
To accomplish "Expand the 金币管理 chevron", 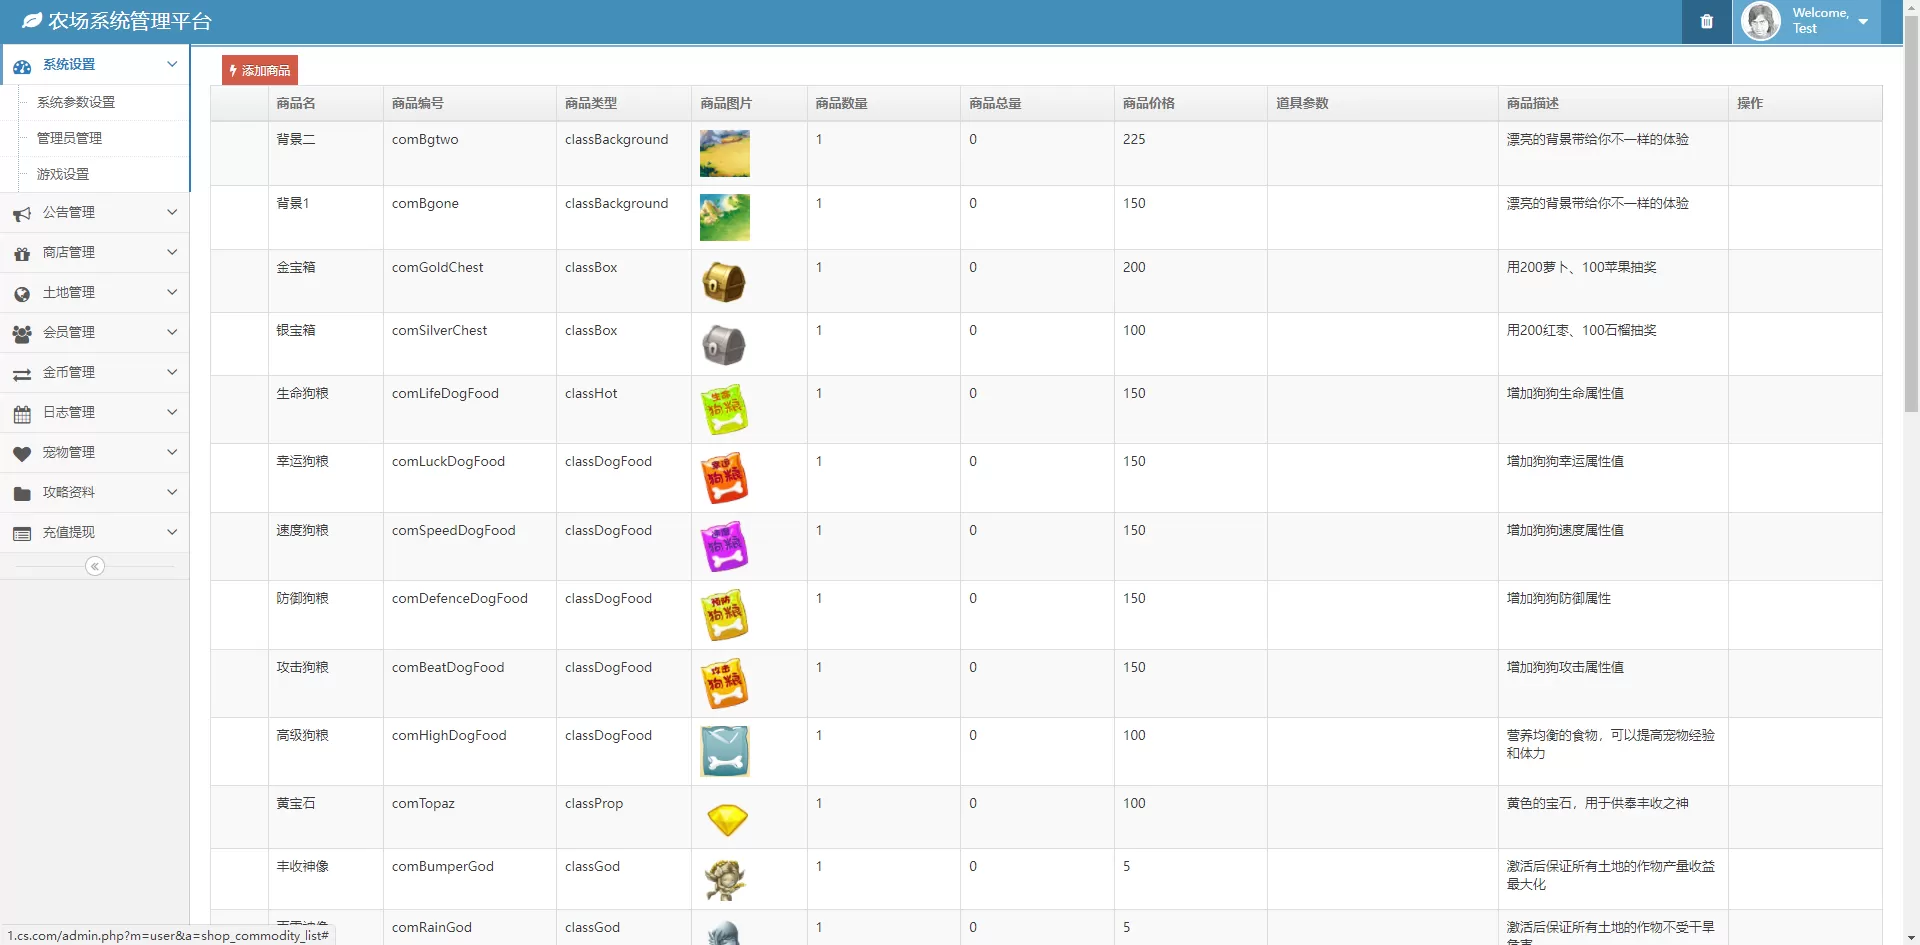I will coord(172,372).
